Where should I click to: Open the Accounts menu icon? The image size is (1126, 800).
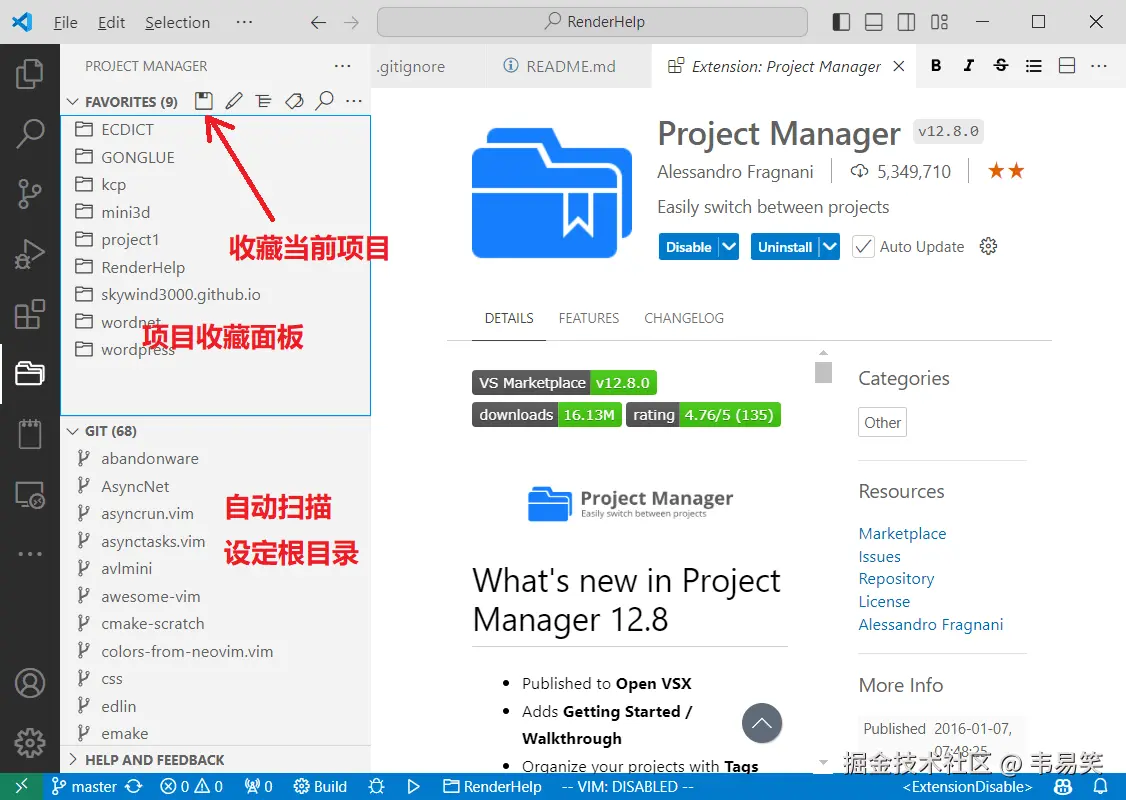pyautogui.click(x=29, y=683)
